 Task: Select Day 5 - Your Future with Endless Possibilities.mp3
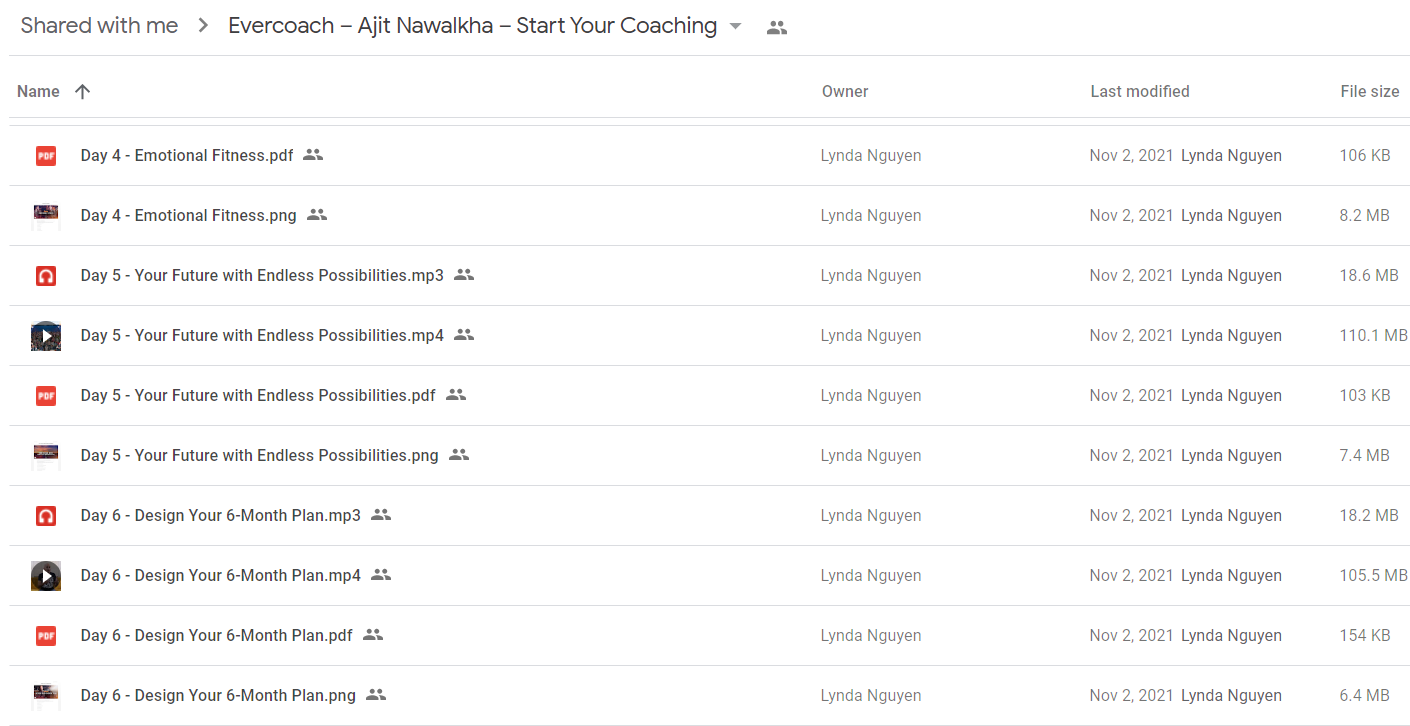tap(262, 275)
